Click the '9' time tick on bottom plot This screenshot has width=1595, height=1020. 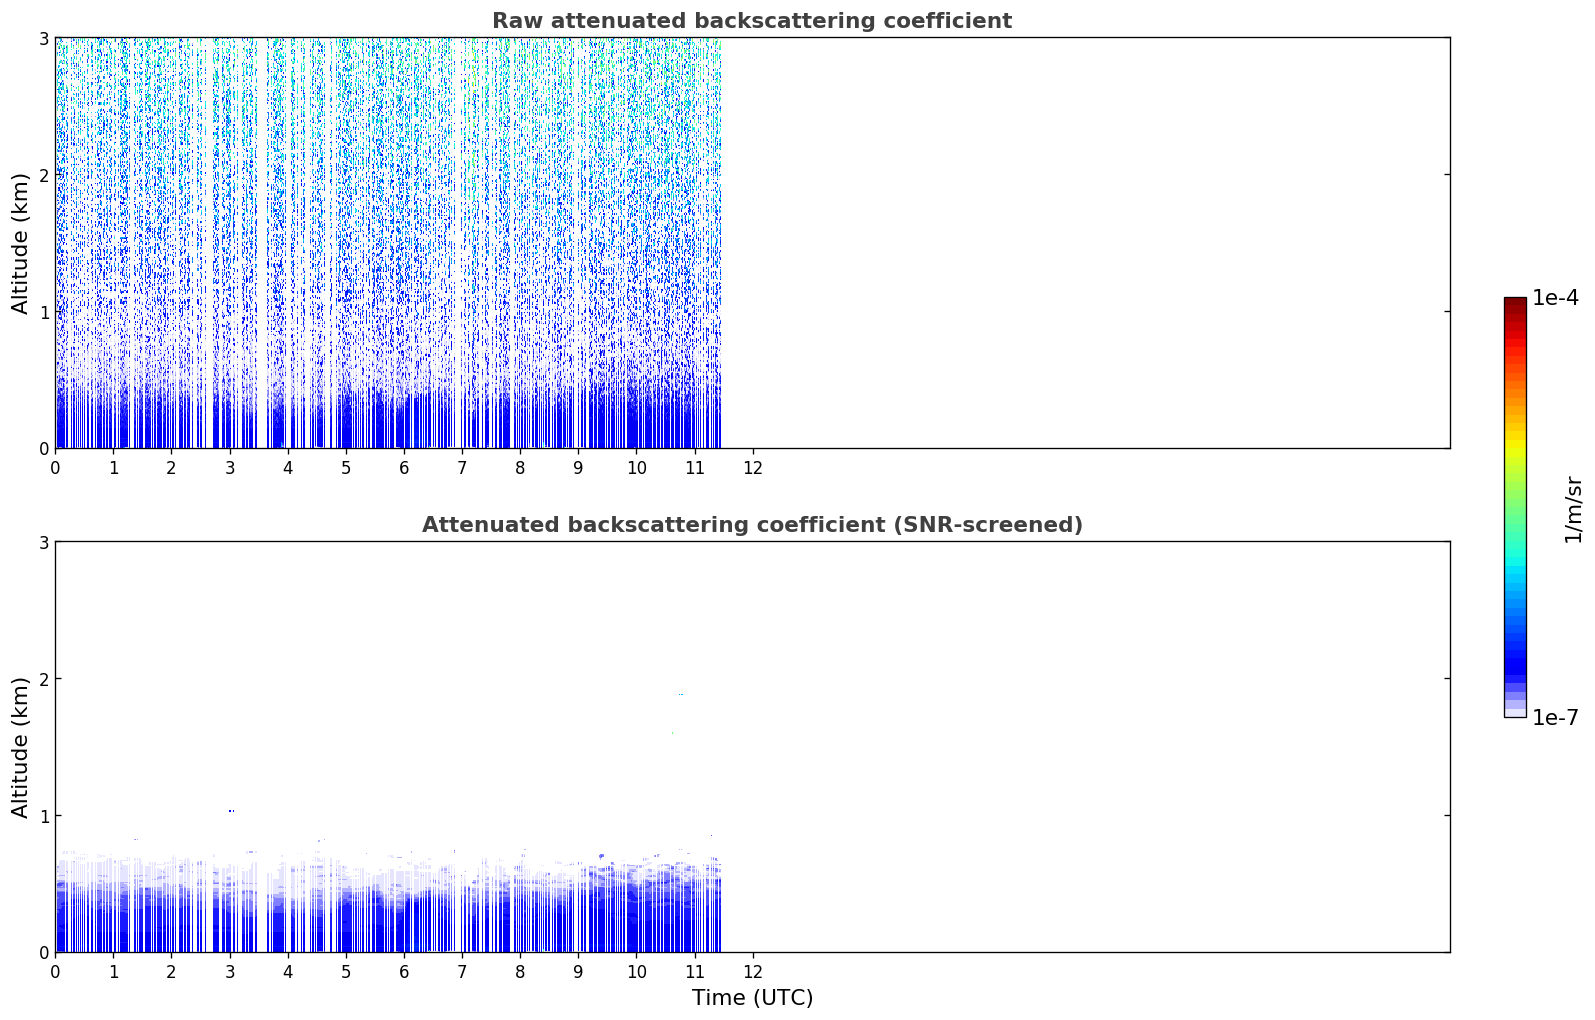pos(578,972)
